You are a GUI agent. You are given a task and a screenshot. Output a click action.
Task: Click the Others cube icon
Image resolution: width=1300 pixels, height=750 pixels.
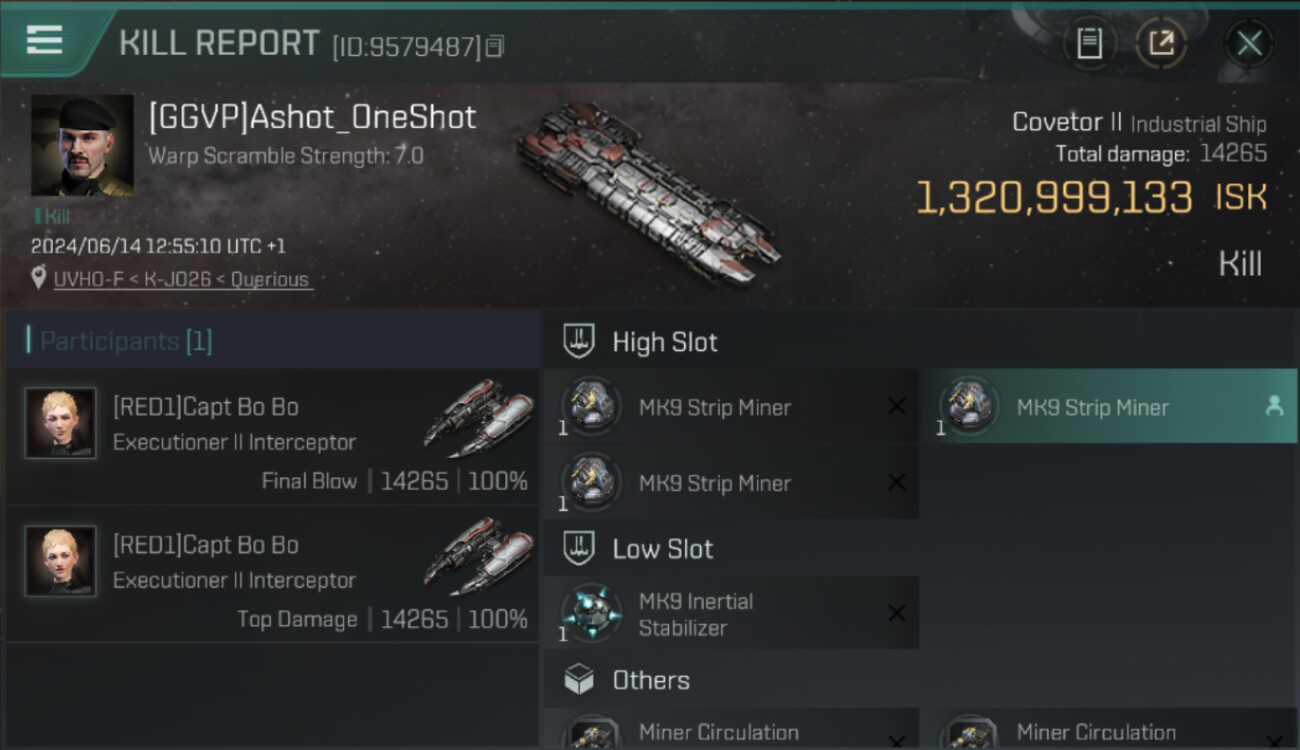tap(580, 680)
